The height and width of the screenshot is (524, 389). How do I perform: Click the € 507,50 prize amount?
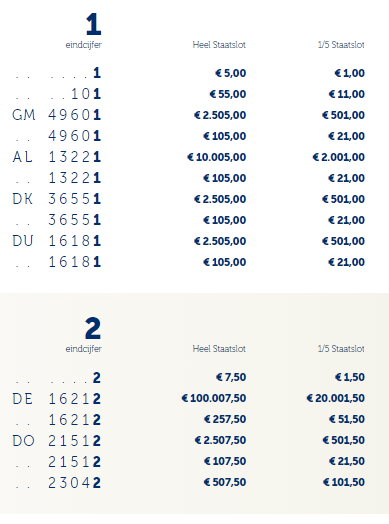tap(225, 482)
